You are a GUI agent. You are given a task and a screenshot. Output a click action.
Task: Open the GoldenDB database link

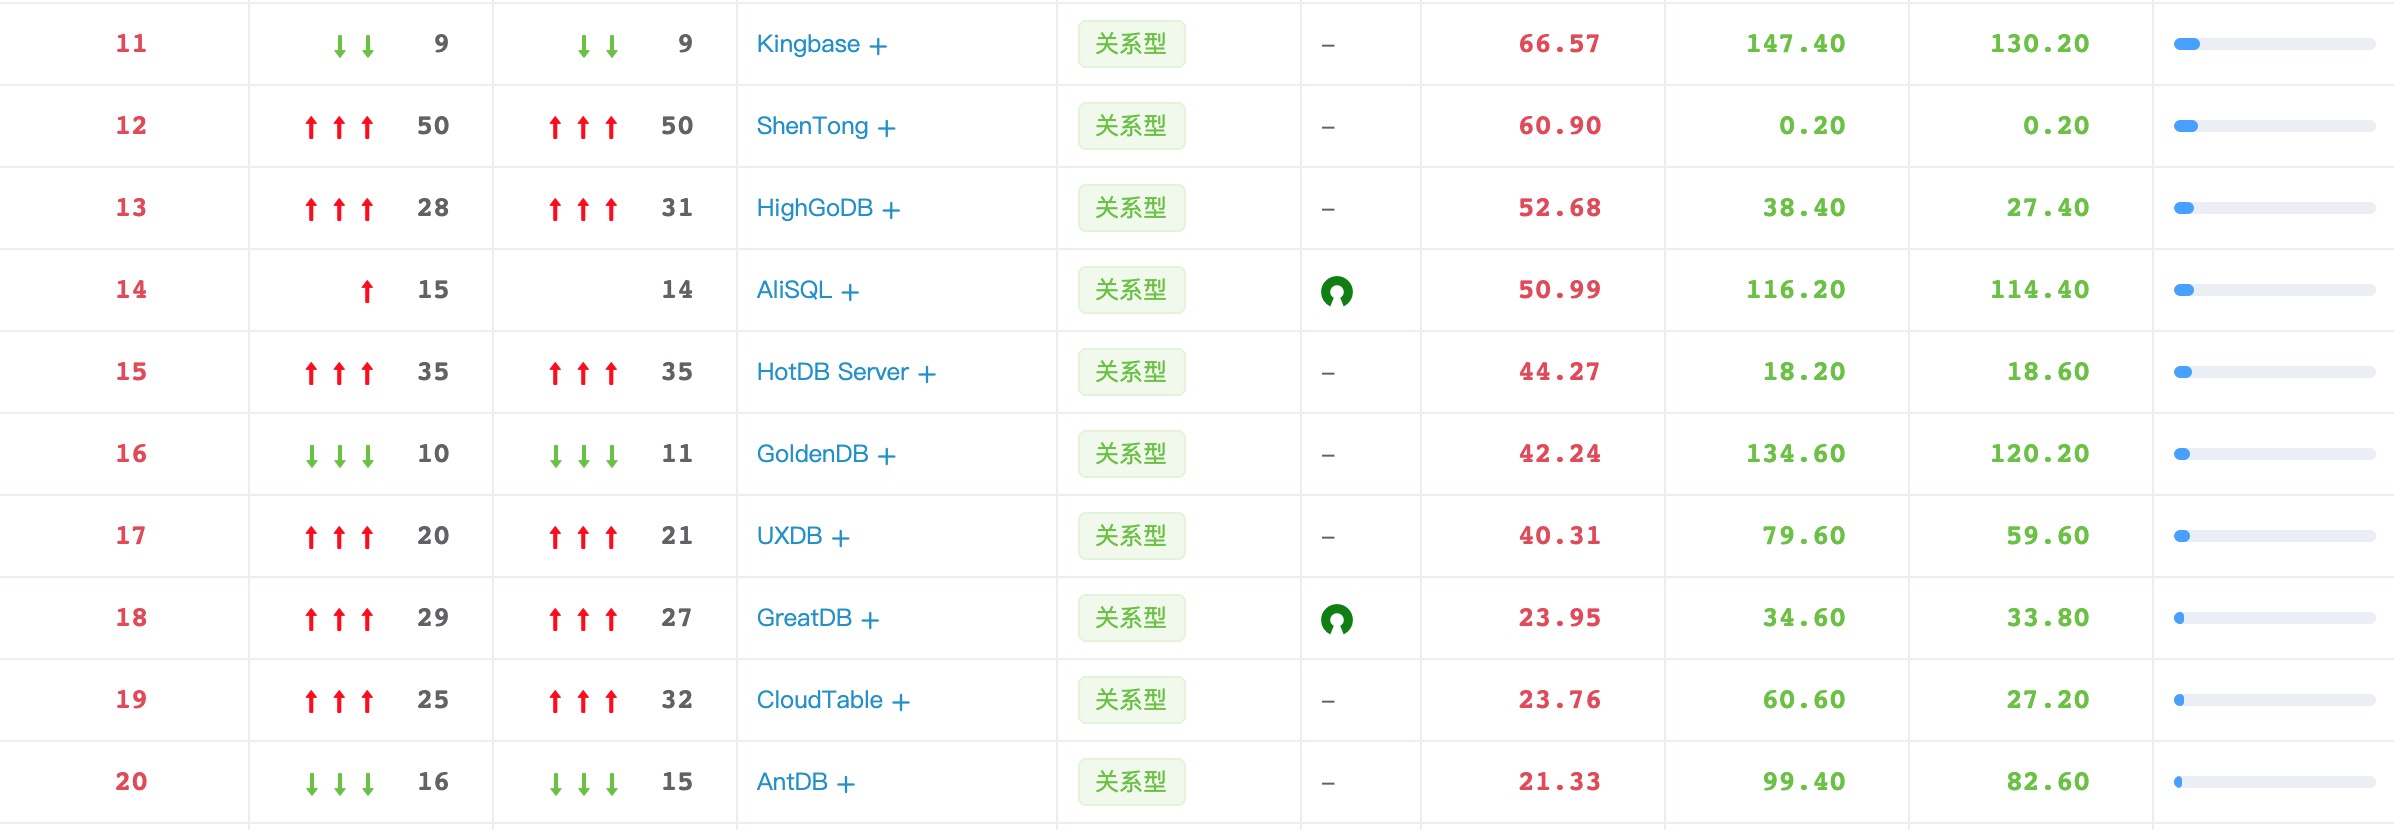tap(812, 454)
